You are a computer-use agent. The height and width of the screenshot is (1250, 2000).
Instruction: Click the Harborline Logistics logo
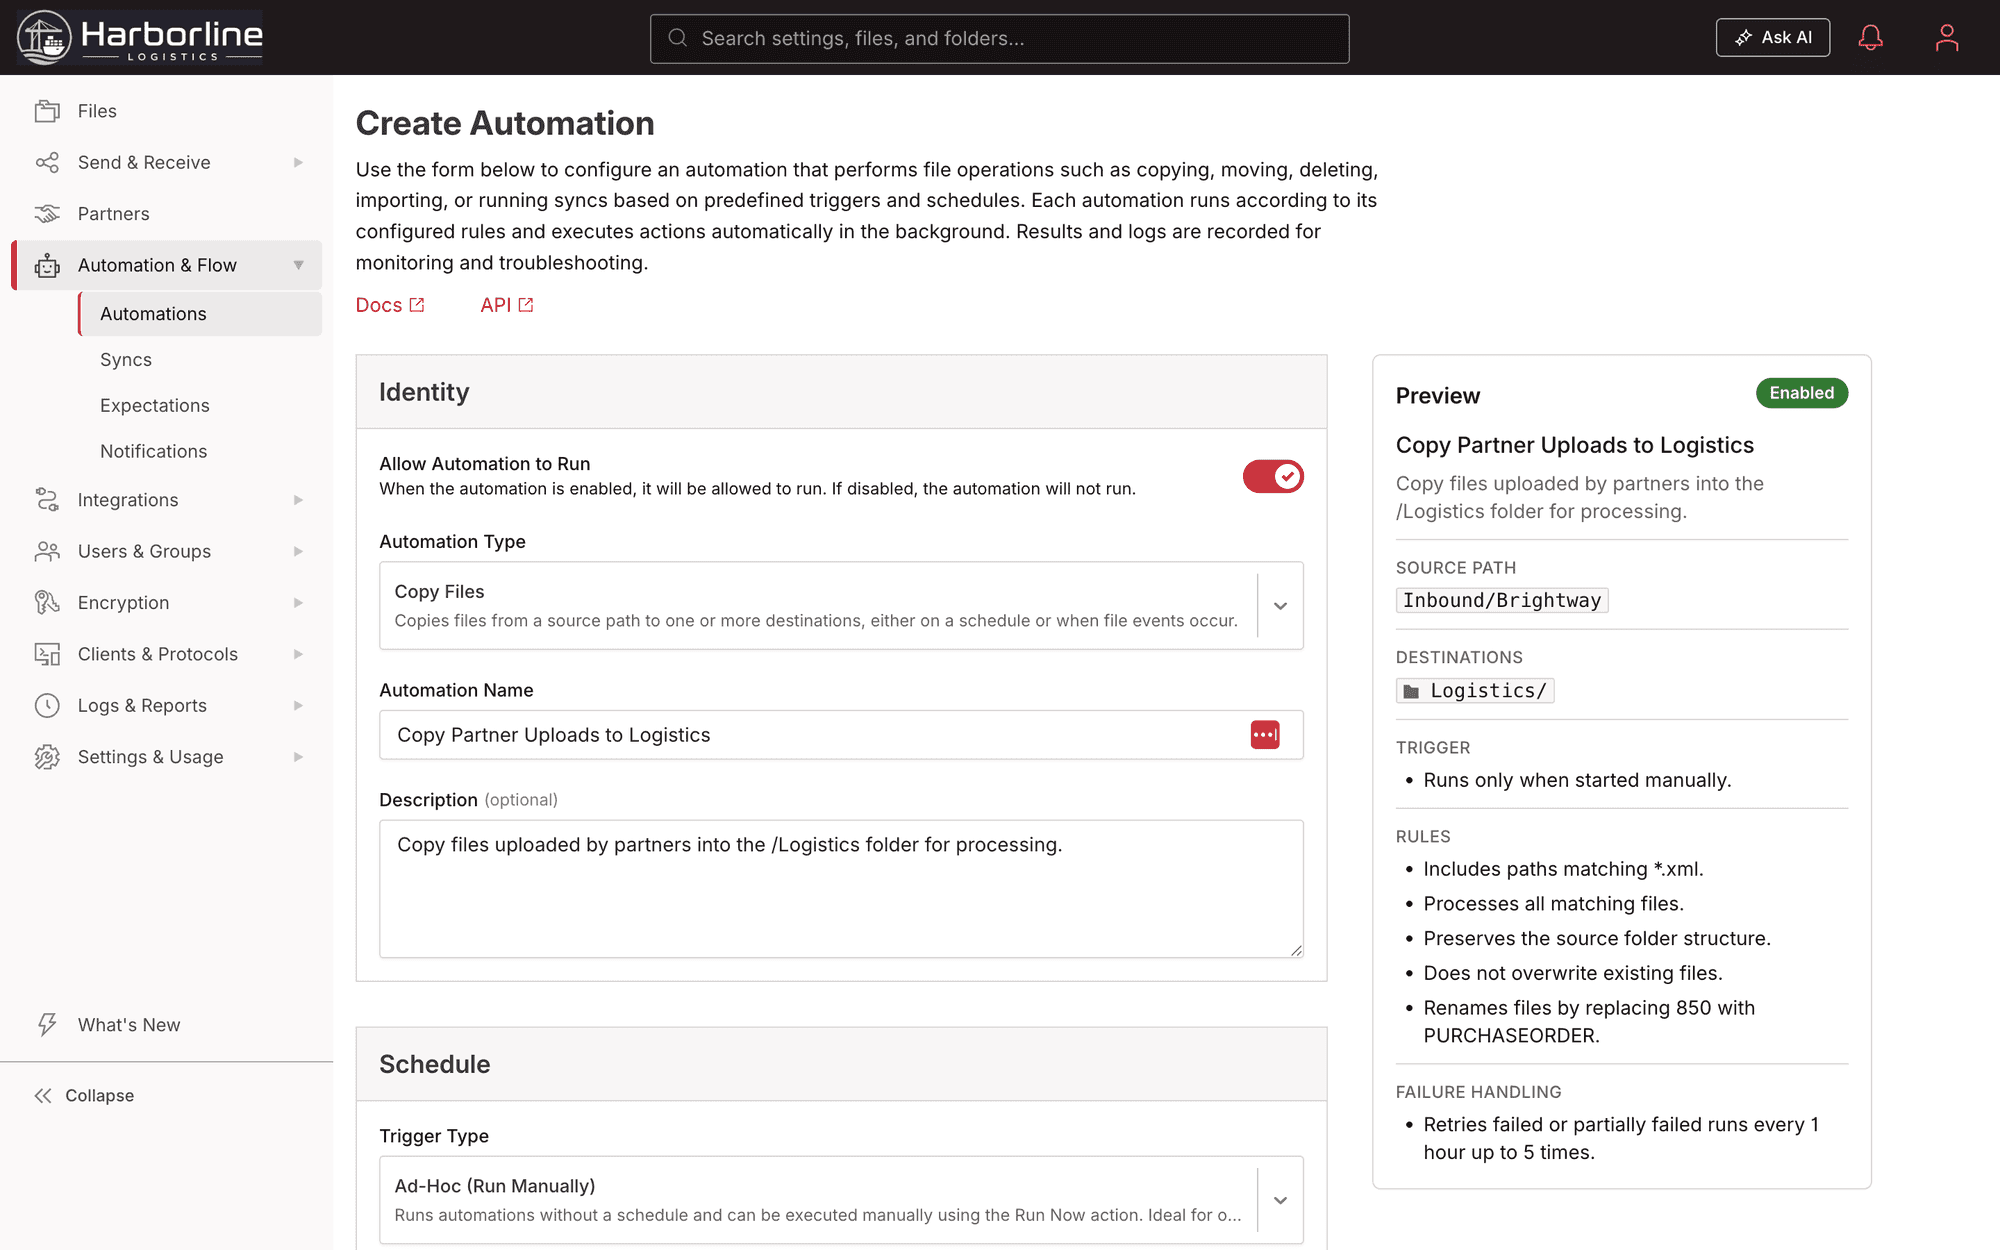tap(140, 37)
